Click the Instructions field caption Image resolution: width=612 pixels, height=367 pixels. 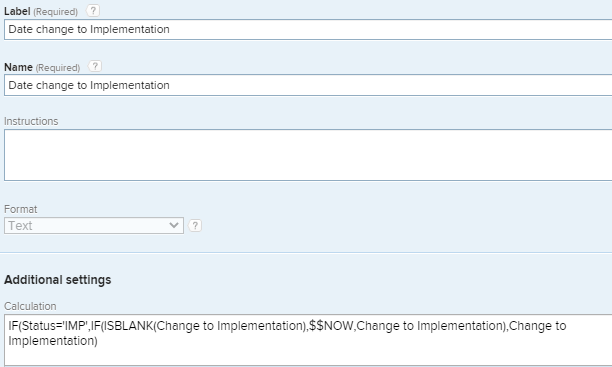pyautogui.click(x=31, y=121)
